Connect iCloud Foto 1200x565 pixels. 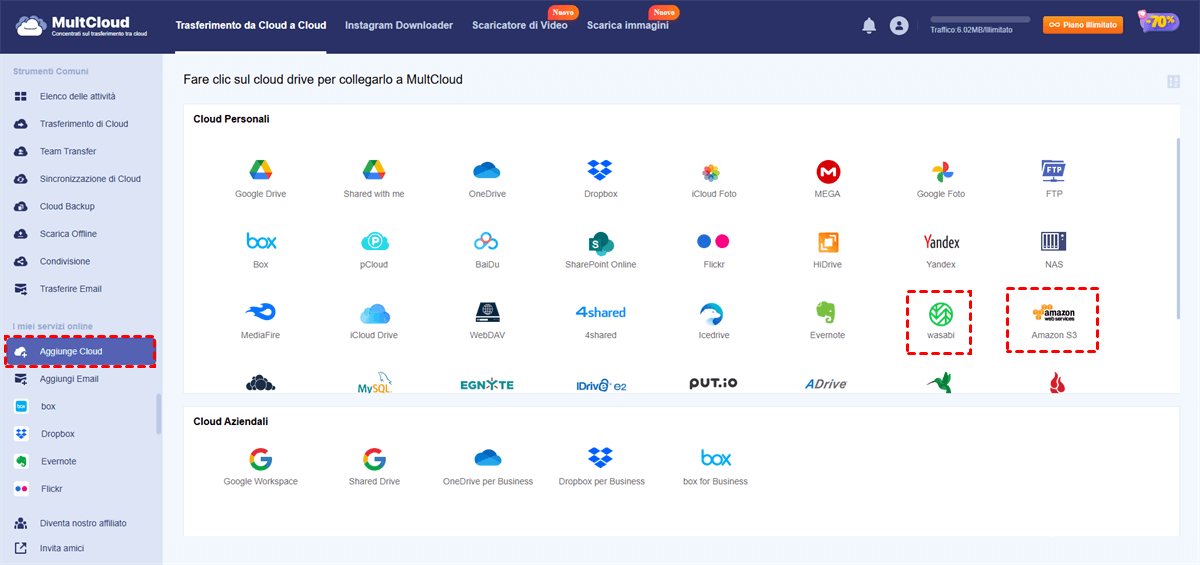pos(713,179)
